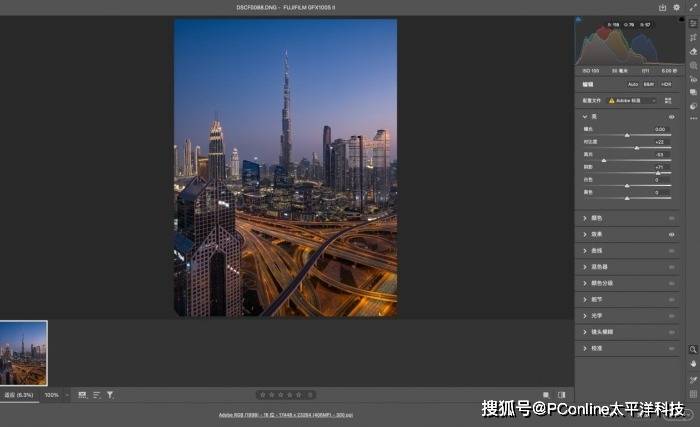Select the Zoom magnifier tool

coord(693,349)
